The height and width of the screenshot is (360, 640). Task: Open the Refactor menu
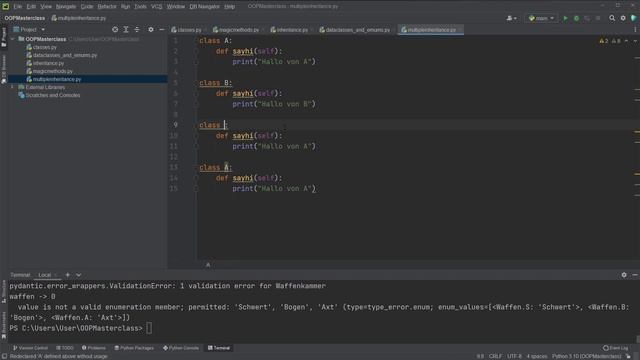pos(107,7)
